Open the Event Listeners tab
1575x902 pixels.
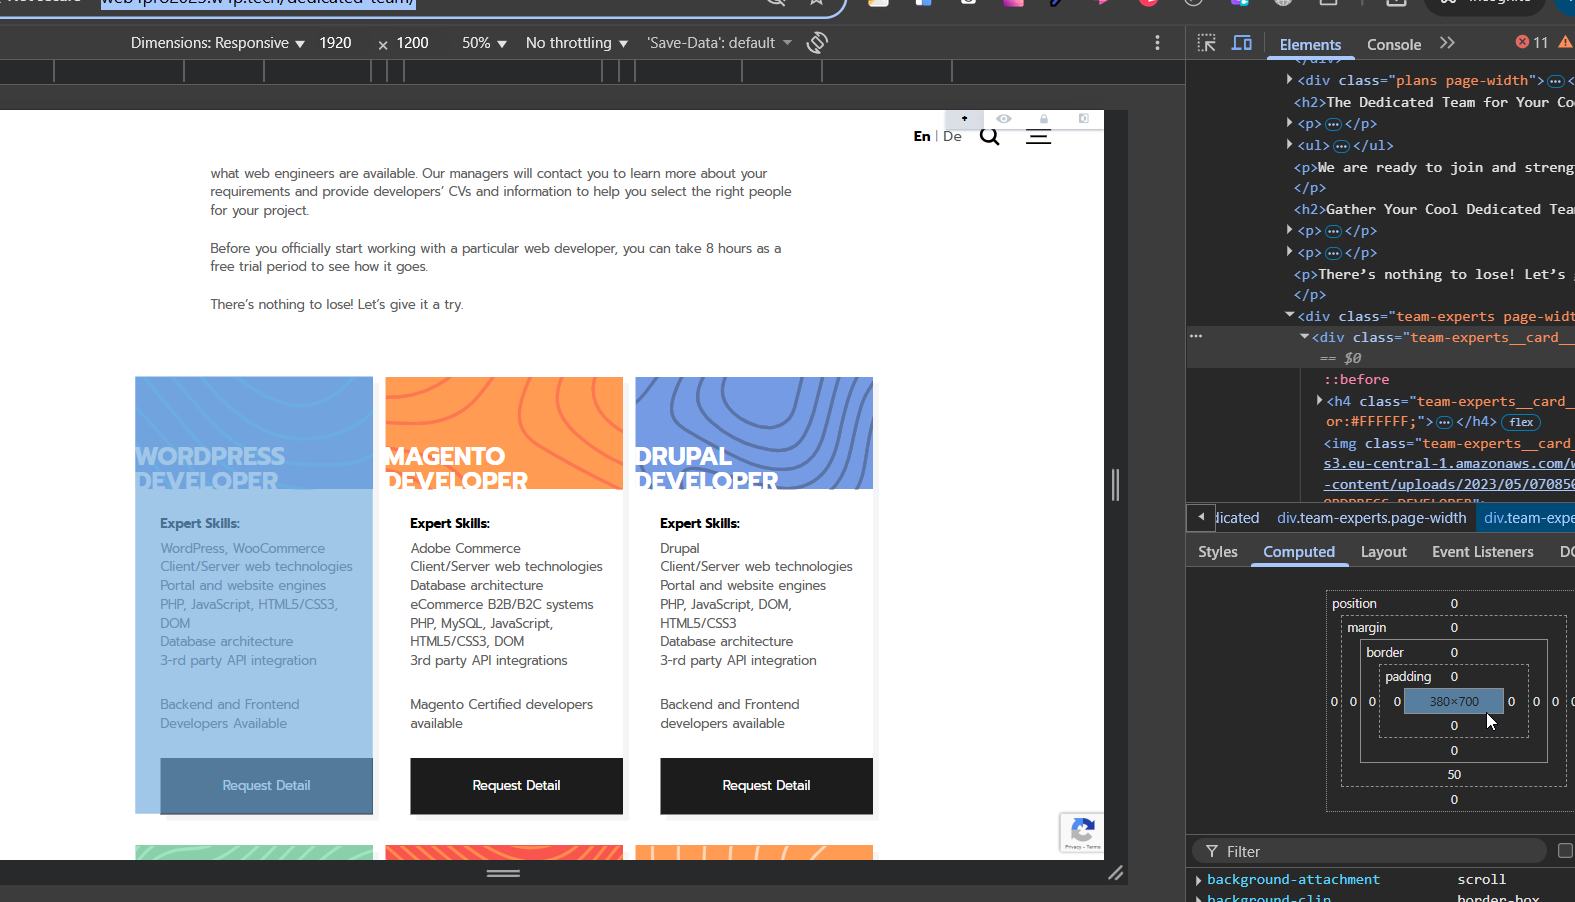[1483, 552]
